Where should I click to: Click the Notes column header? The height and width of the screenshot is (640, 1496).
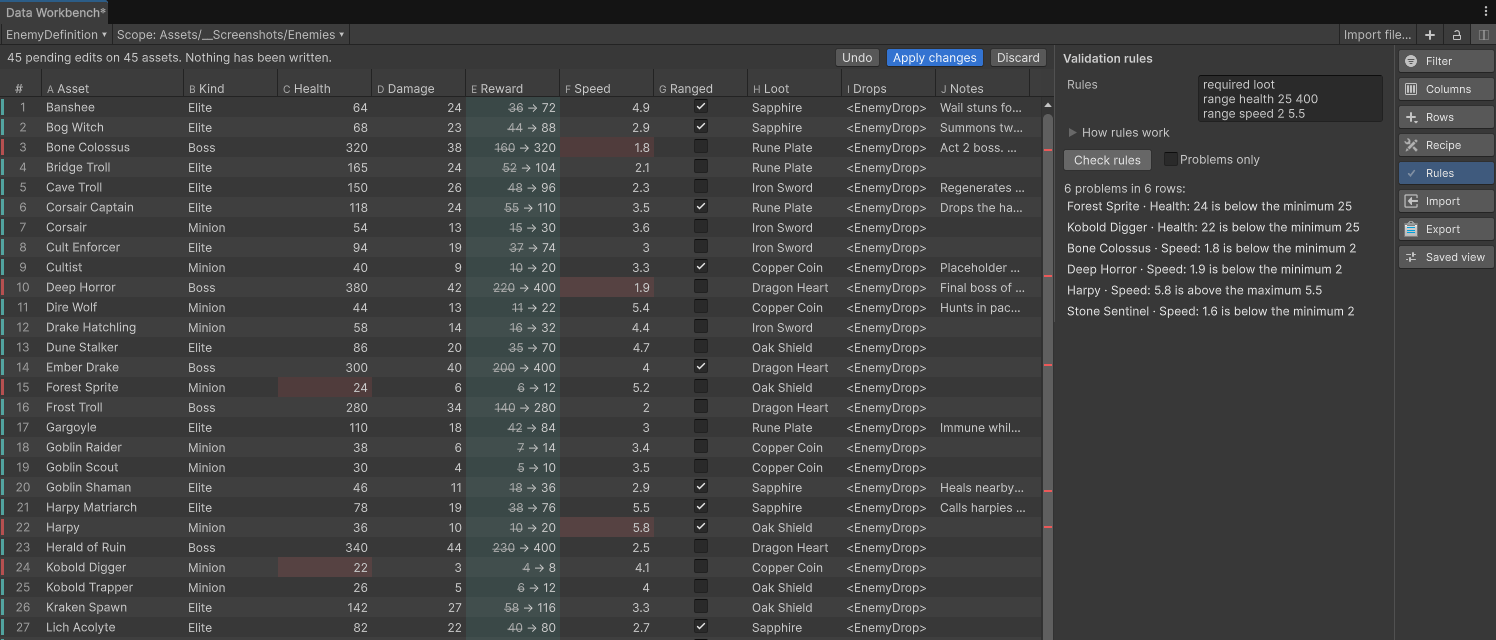click(982, 88)
